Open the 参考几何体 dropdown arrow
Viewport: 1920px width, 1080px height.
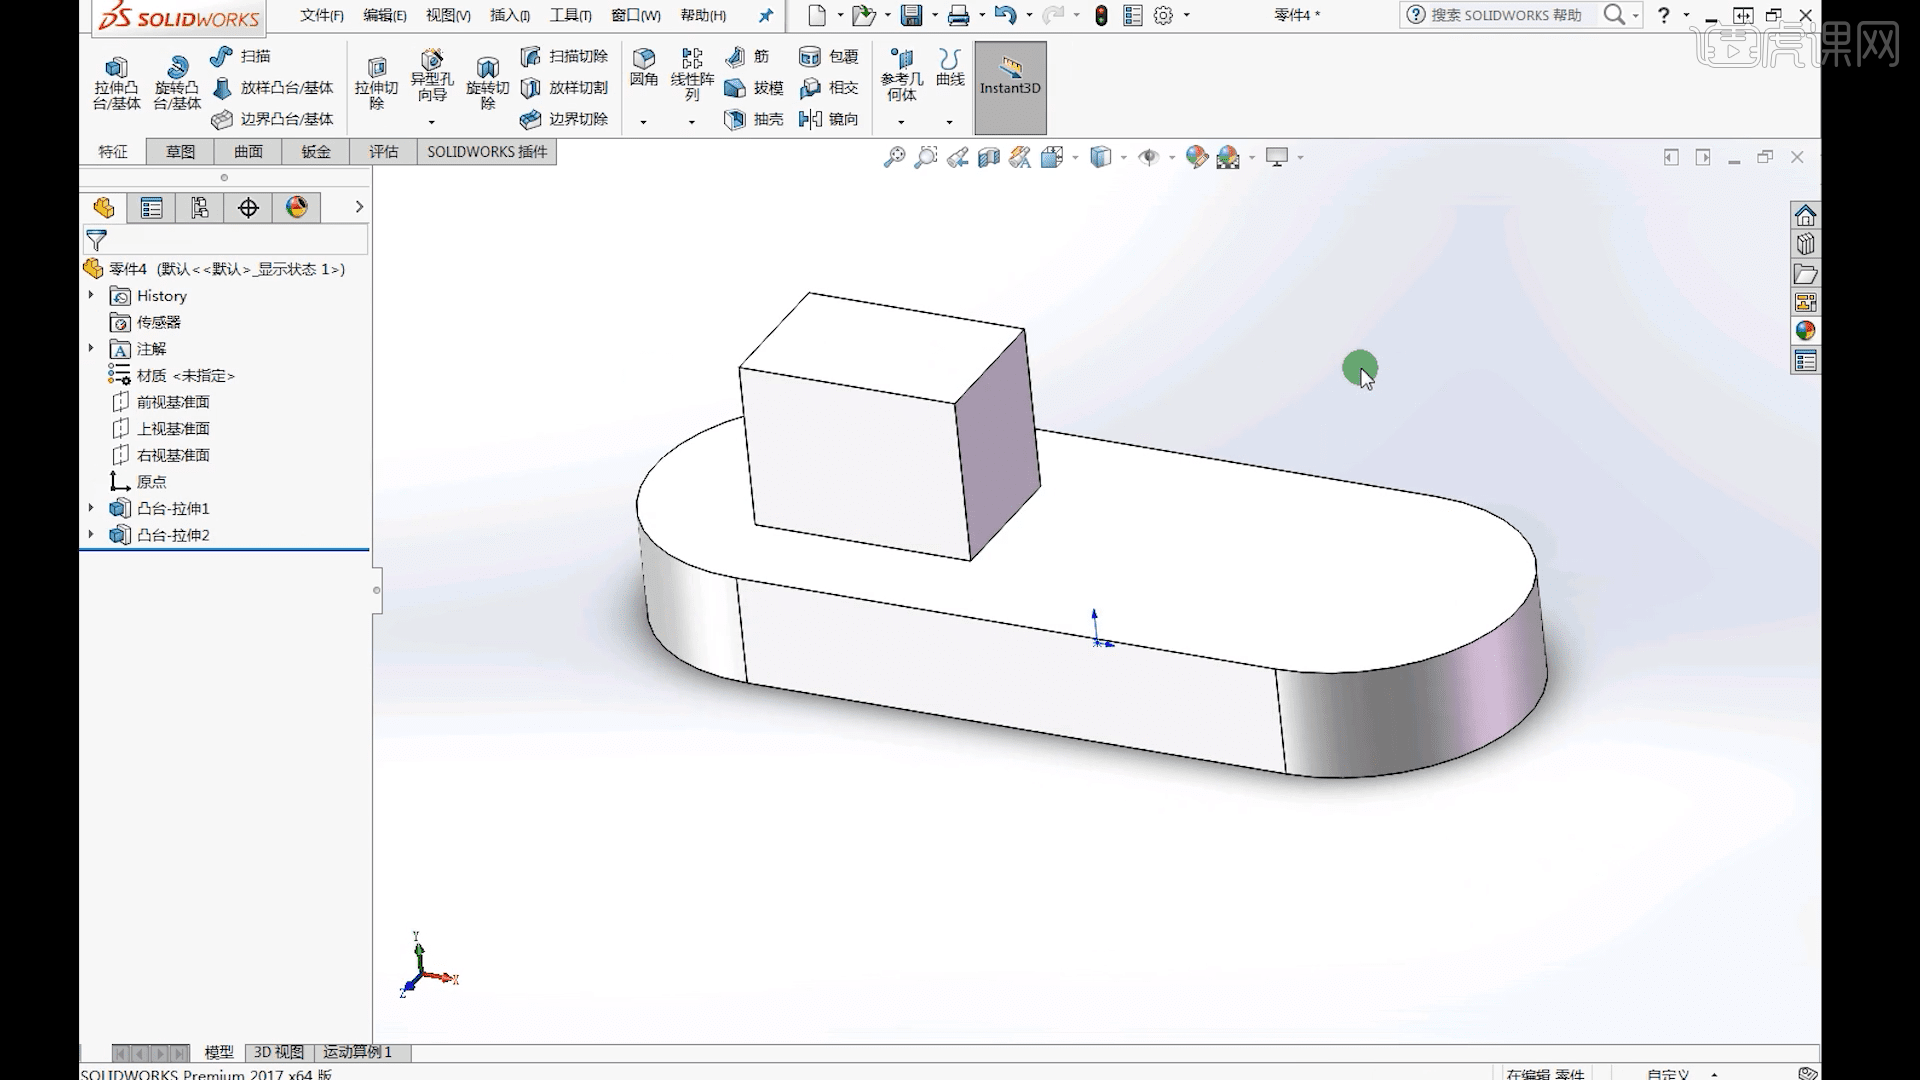click(901, 122)
